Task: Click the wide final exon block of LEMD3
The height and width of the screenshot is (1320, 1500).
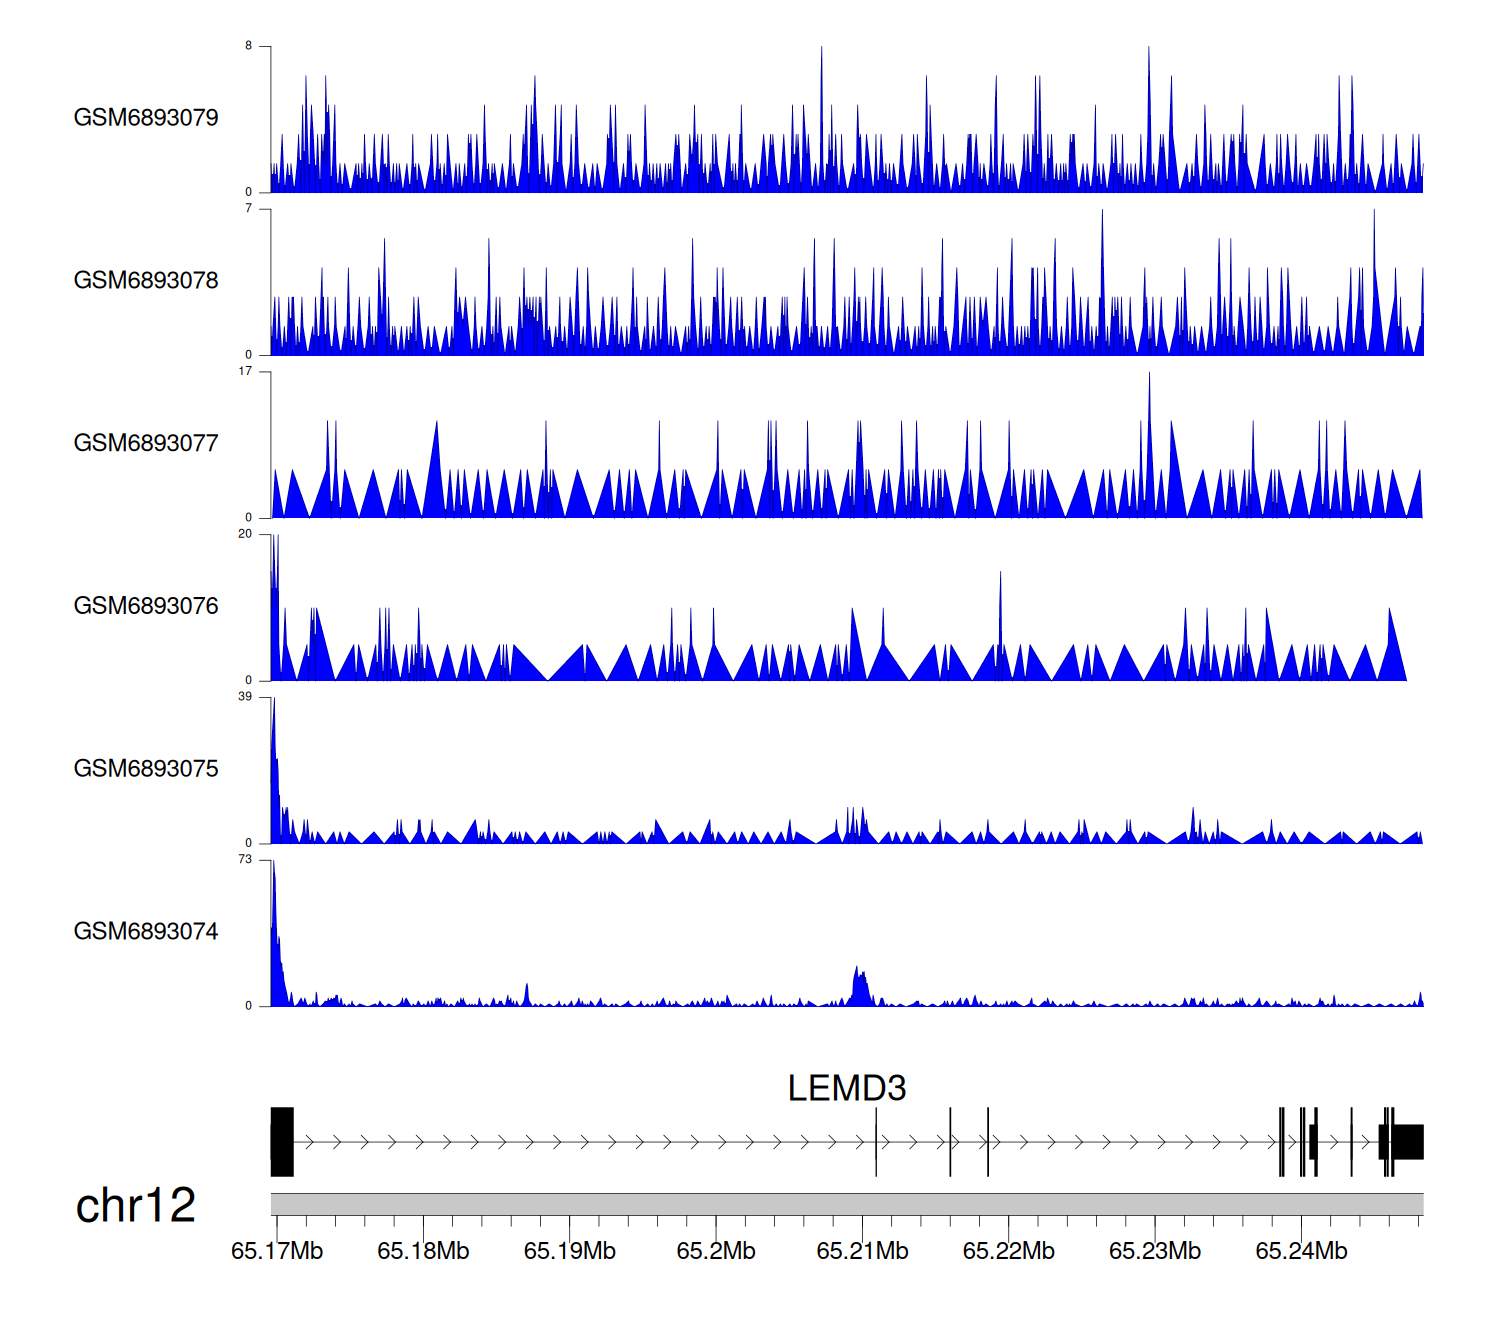Action: point(1408,1142)
